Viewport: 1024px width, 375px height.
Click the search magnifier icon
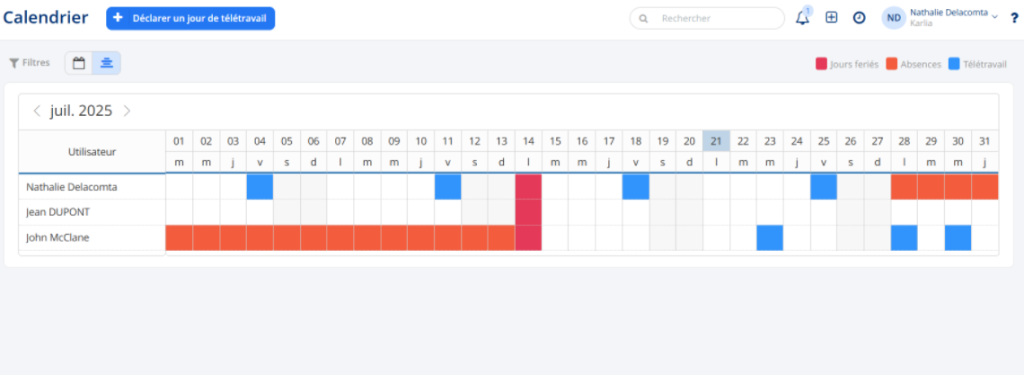click(x=644, y=18)
